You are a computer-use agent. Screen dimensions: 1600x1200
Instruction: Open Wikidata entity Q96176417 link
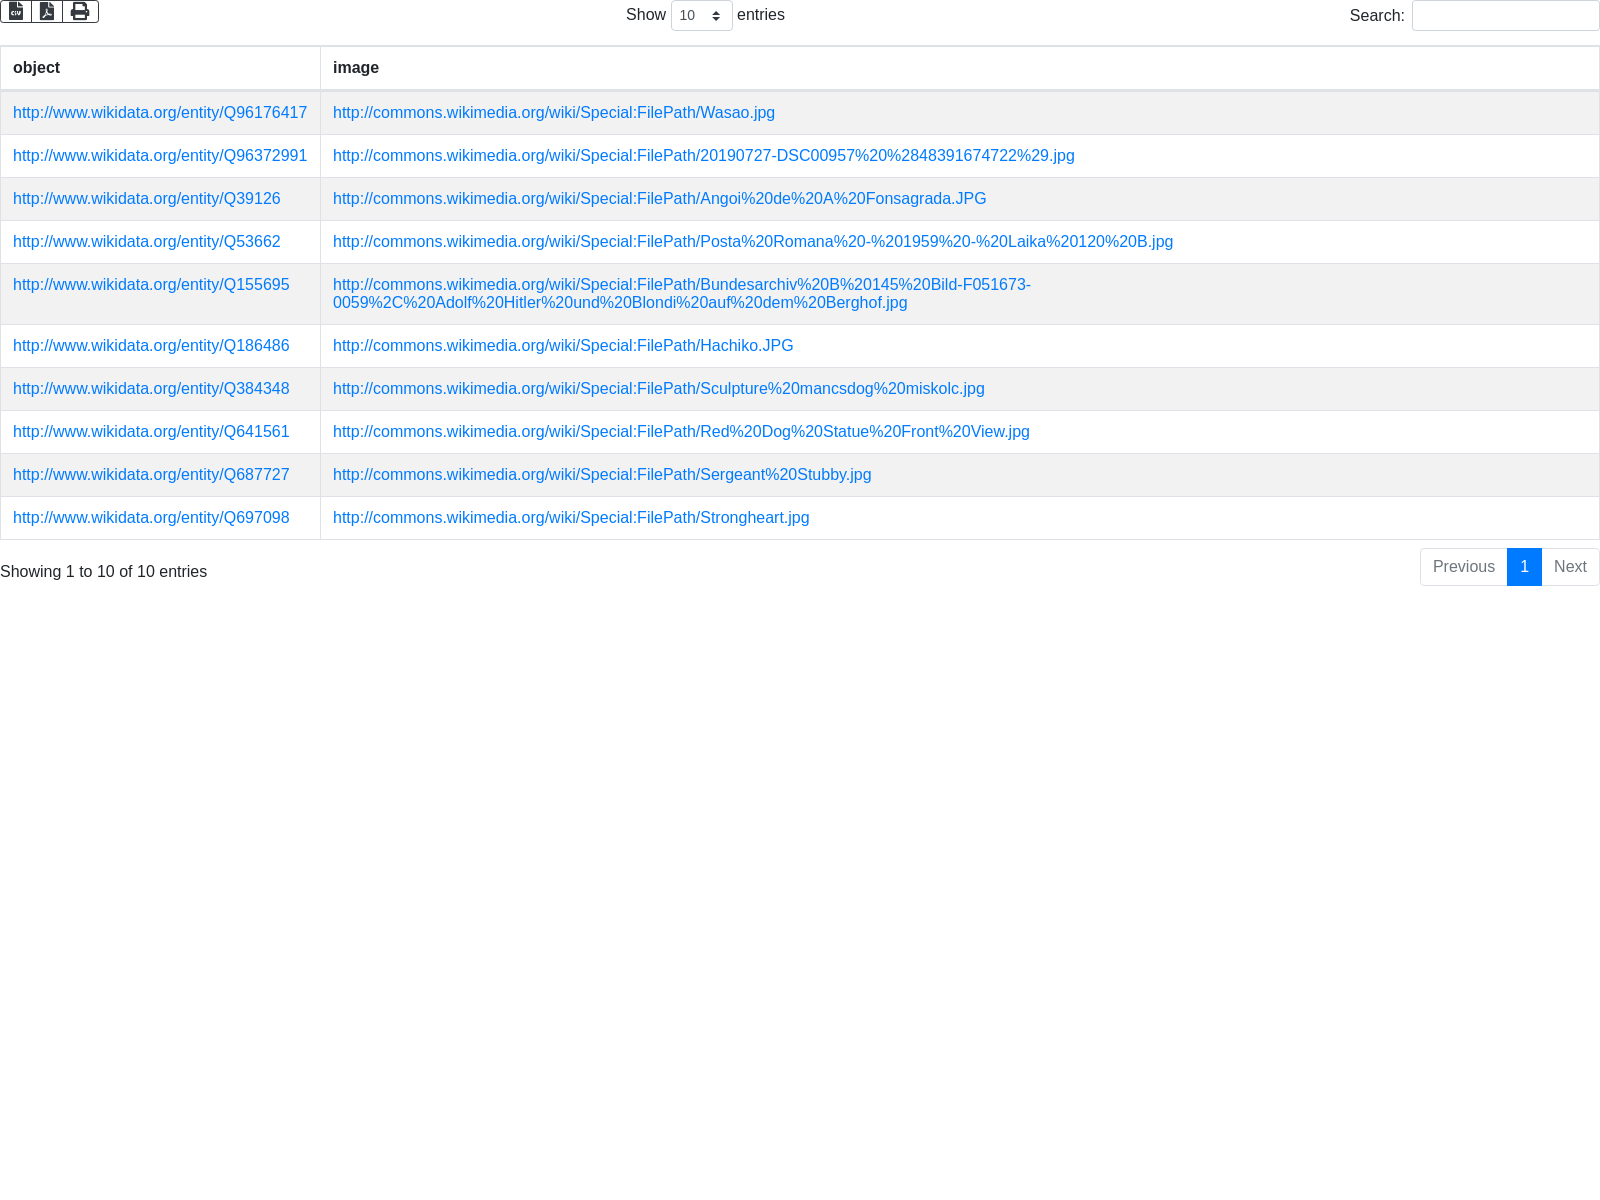click(x=160, y=113)
